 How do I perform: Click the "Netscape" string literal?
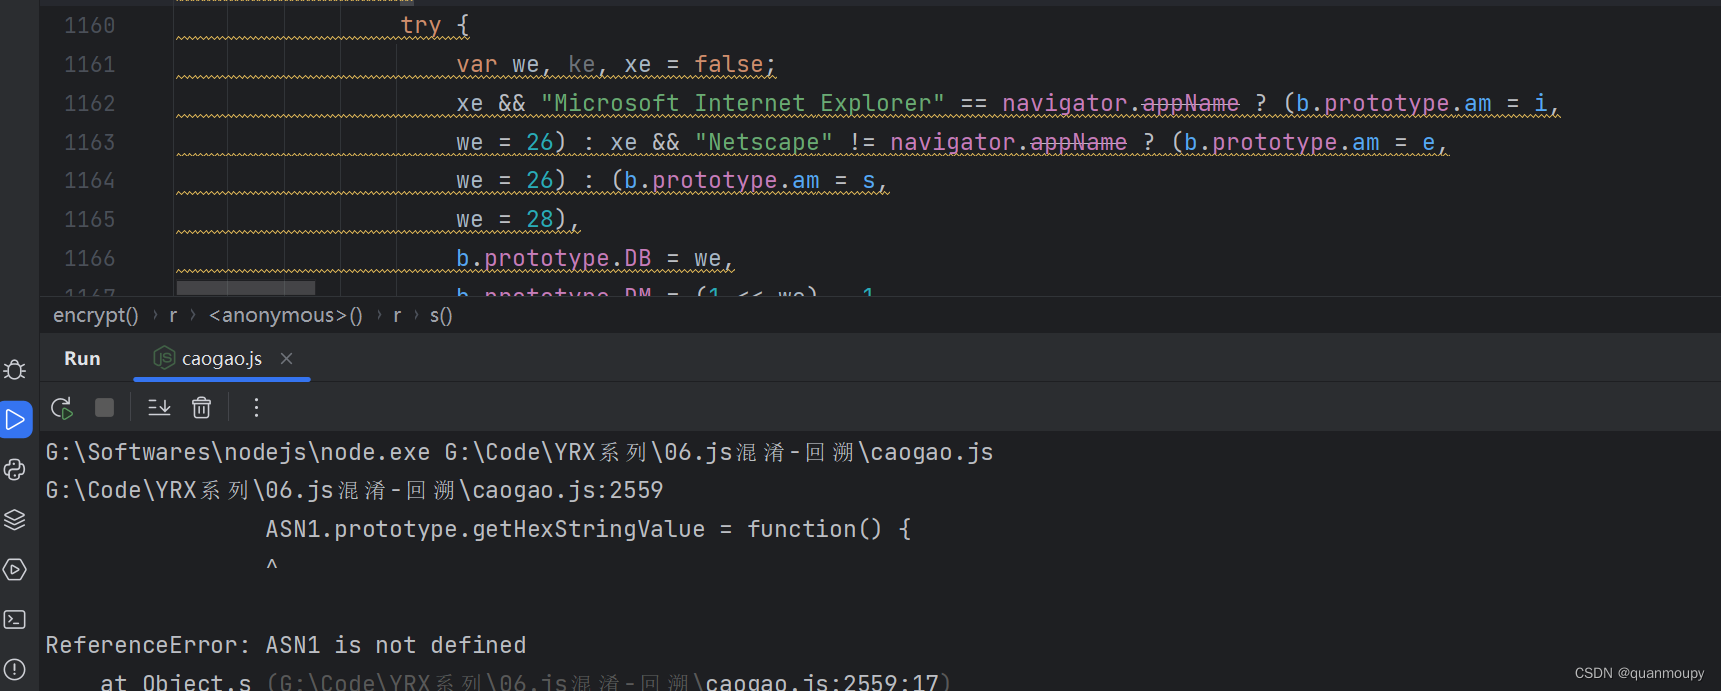(764, 142)
